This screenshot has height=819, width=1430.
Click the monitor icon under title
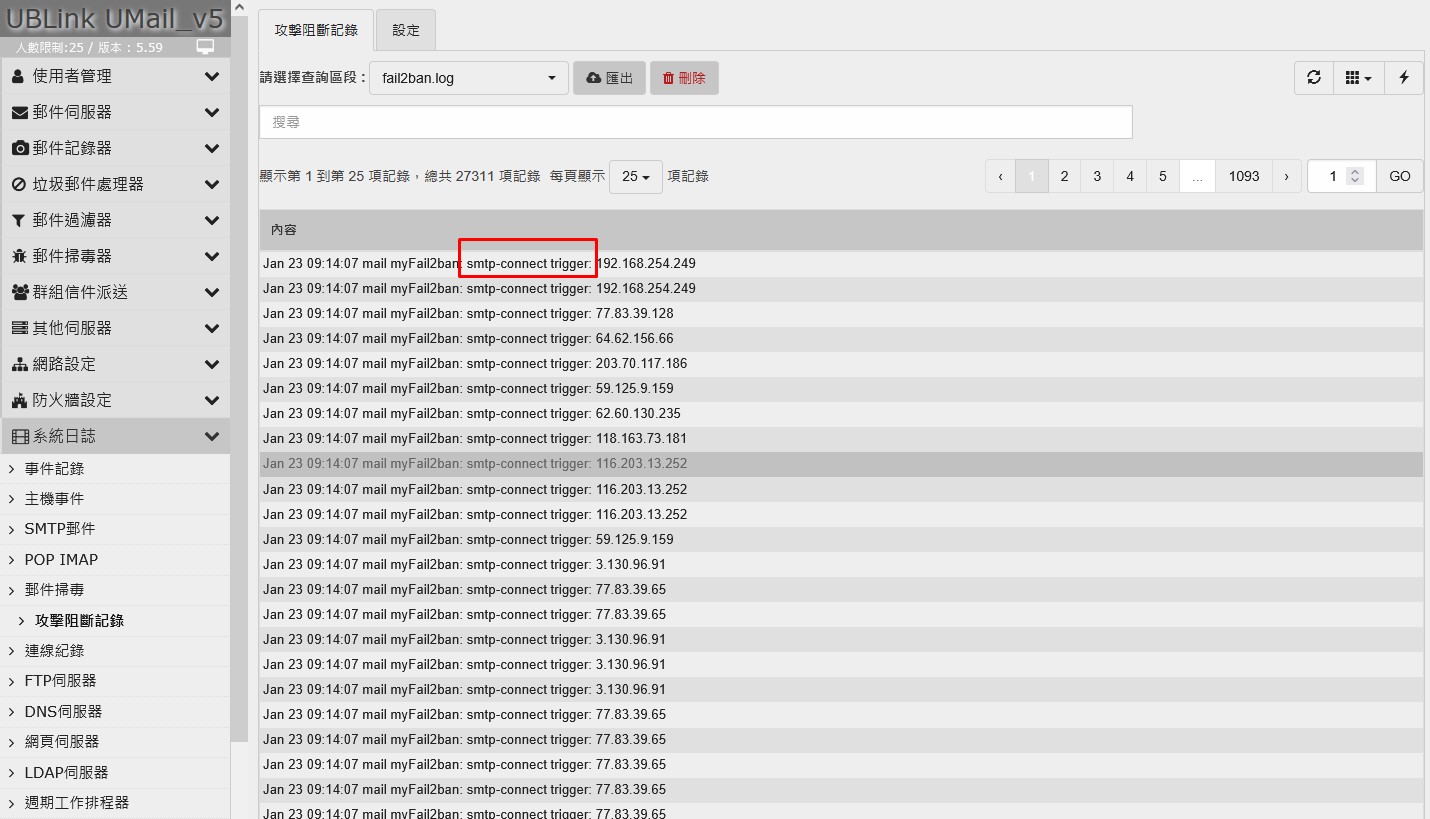(x=205, y=47)
